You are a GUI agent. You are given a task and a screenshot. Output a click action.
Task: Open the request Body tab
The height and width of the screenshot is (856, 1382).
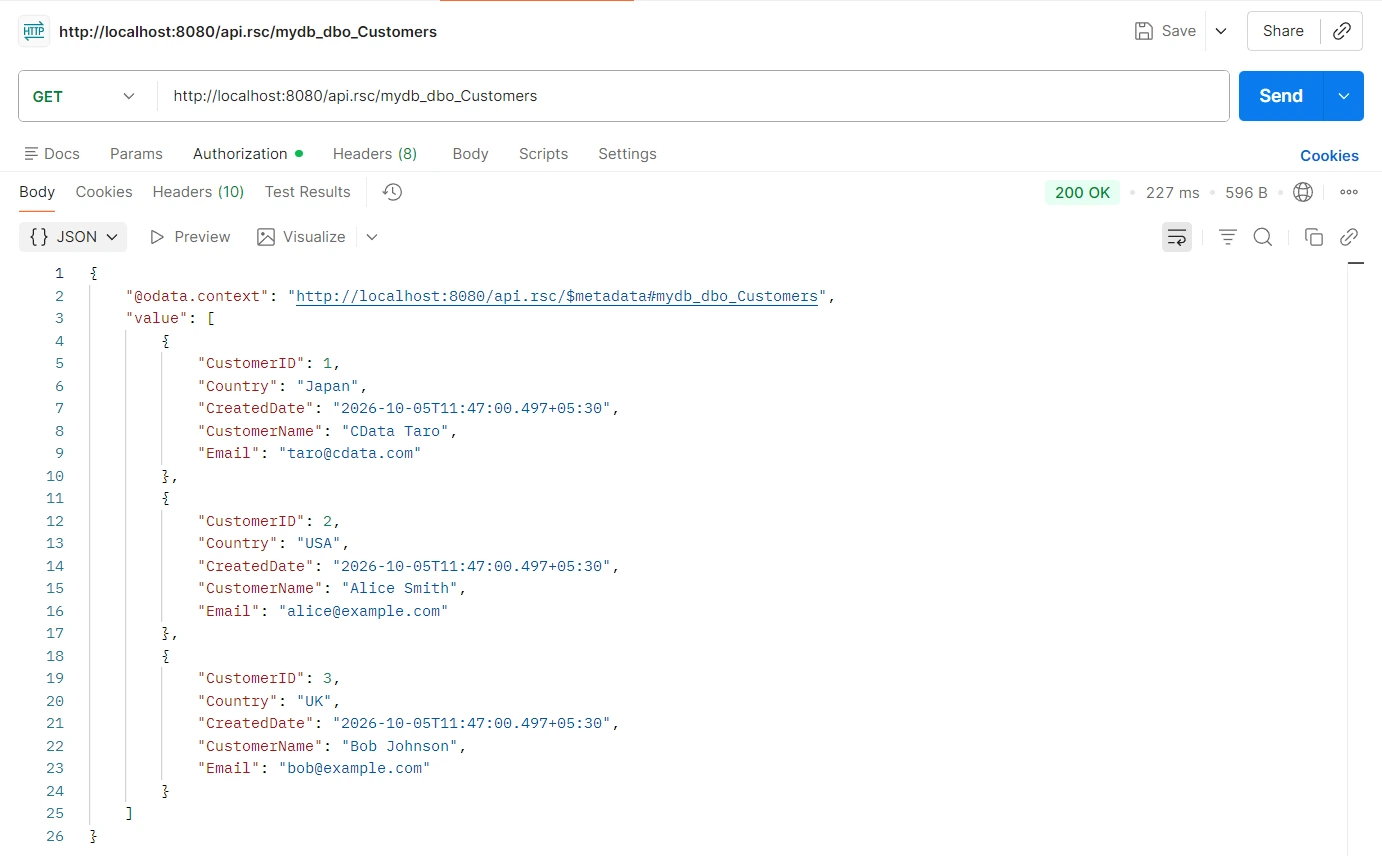tap(470, 154)
